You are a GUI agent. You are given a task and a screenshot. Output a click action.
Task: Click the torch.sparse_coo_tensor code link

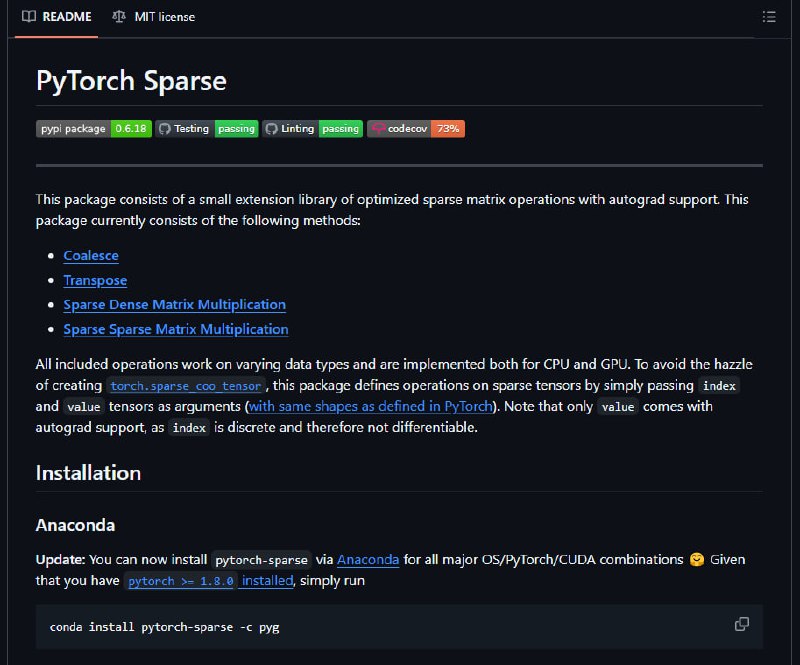[186, 386]
